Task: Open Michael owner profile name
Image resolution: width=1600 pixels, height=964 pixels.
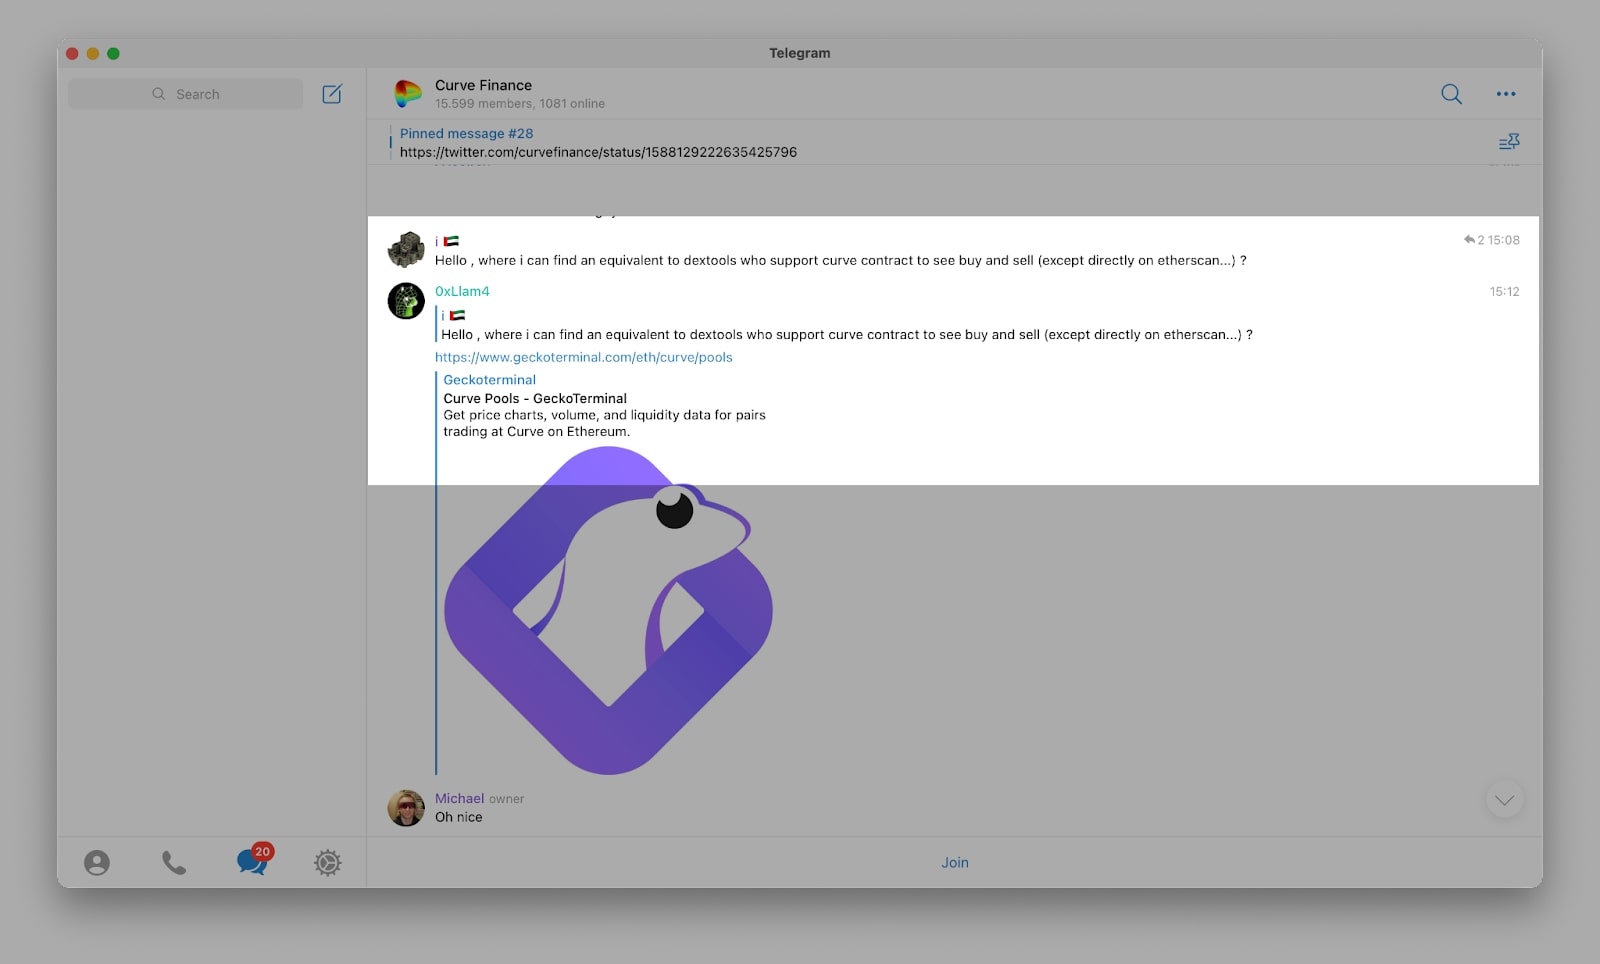Action: 459,798
